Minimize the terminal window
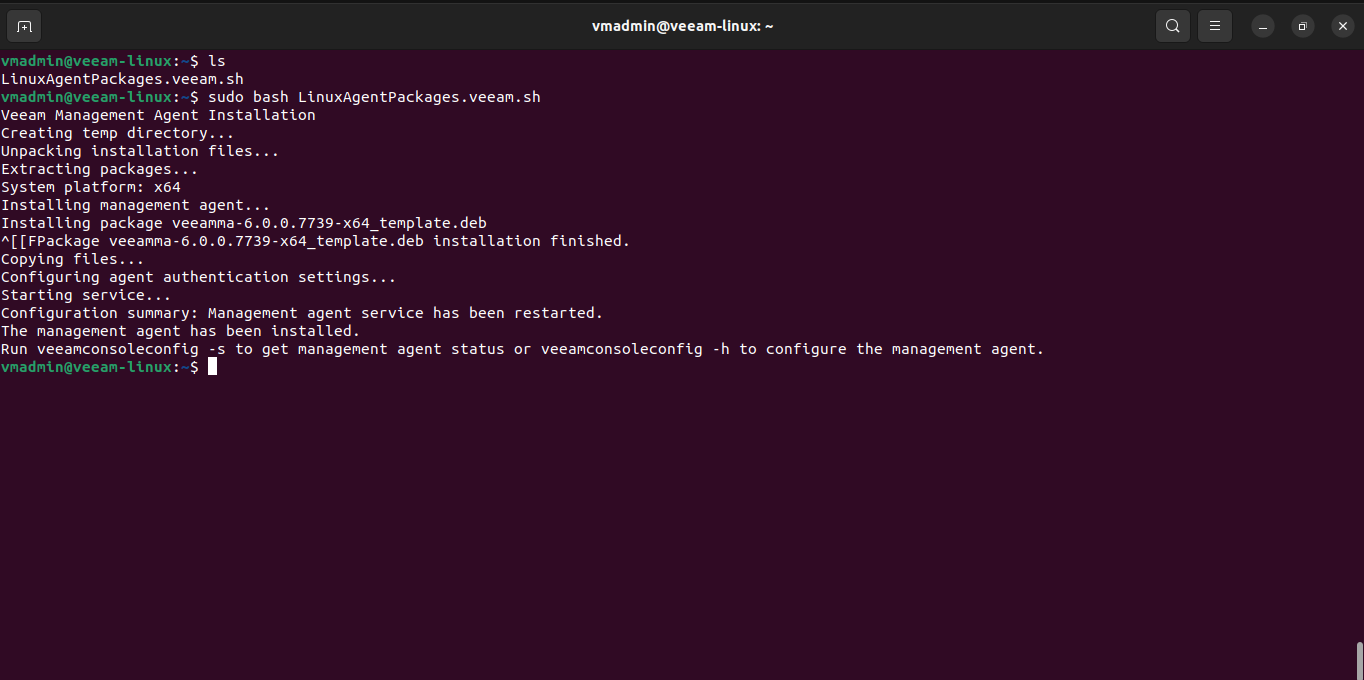This screenshot has width=1364, height=680. [x=1263, y=26]
